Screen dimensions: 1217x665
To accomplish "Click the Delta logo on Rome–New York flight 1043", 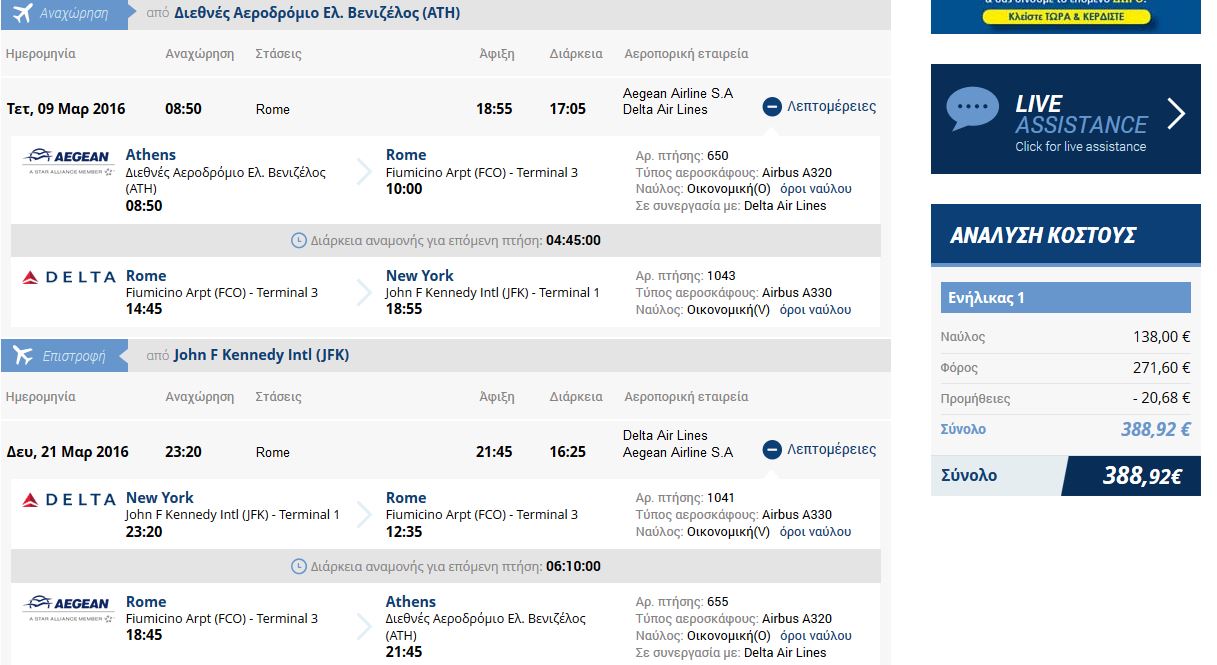I will tap(68, 277).
